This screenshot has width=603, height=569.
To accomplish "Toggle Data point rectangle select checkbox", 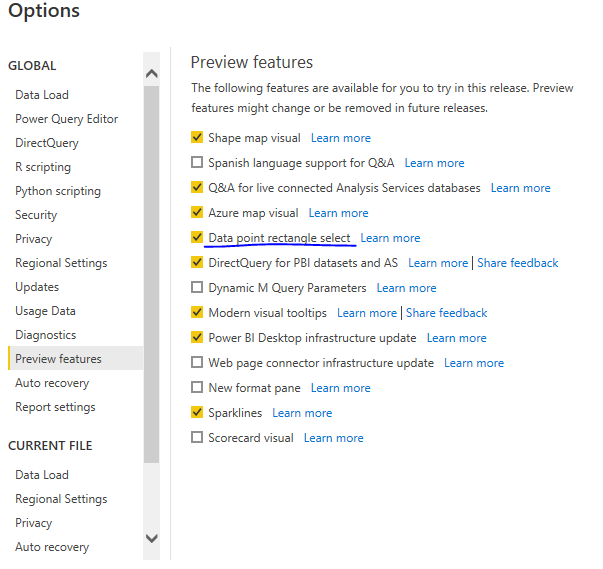I will (x=197, y=237).
